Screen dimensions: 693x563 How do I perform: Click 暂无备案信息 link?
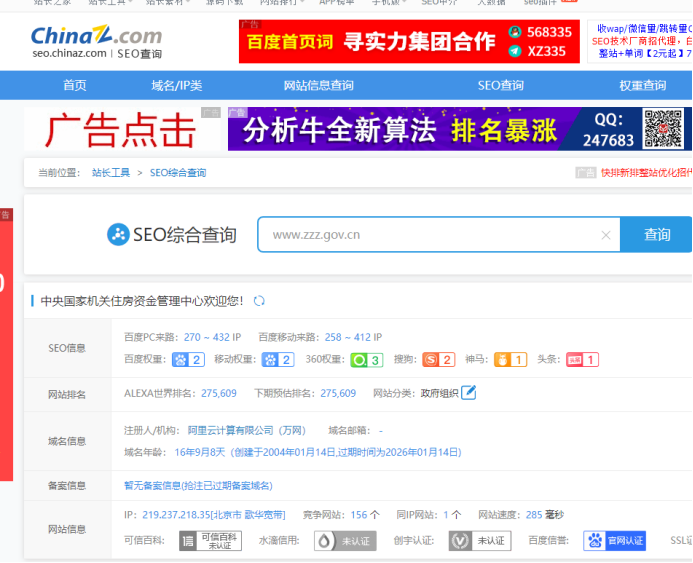[198, 486]
